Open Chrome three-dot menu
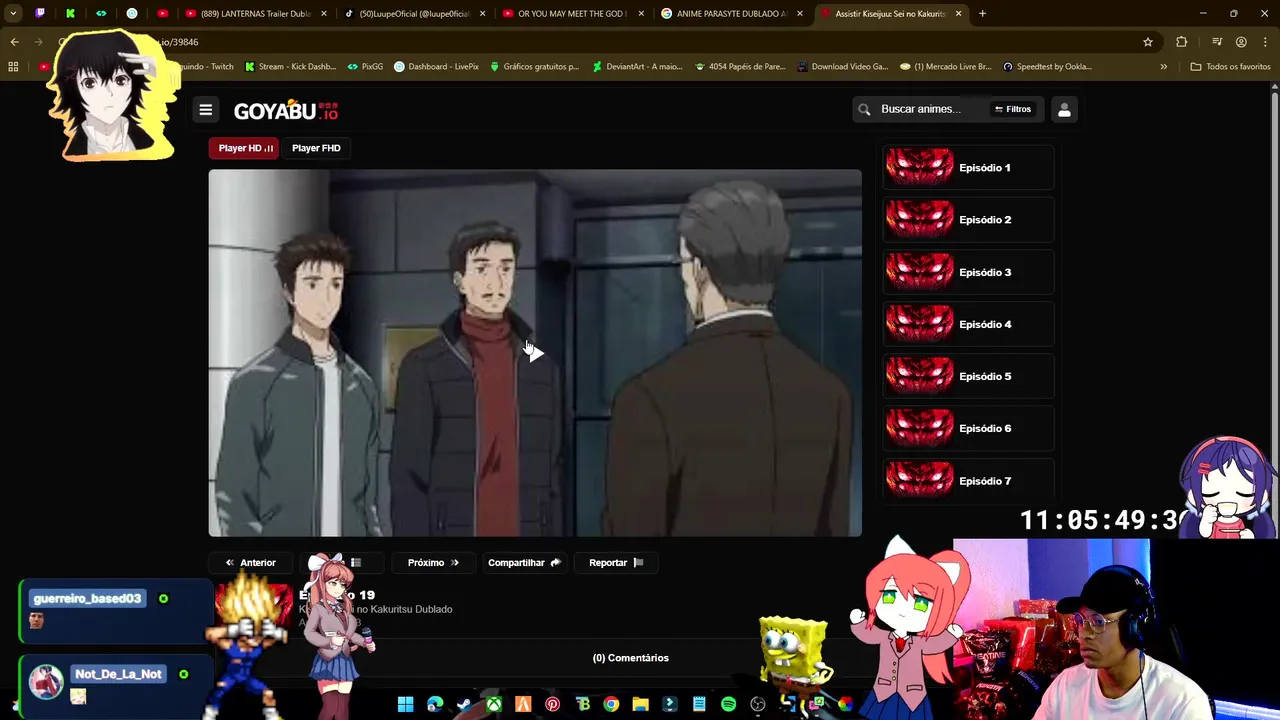 point(1264,42)
